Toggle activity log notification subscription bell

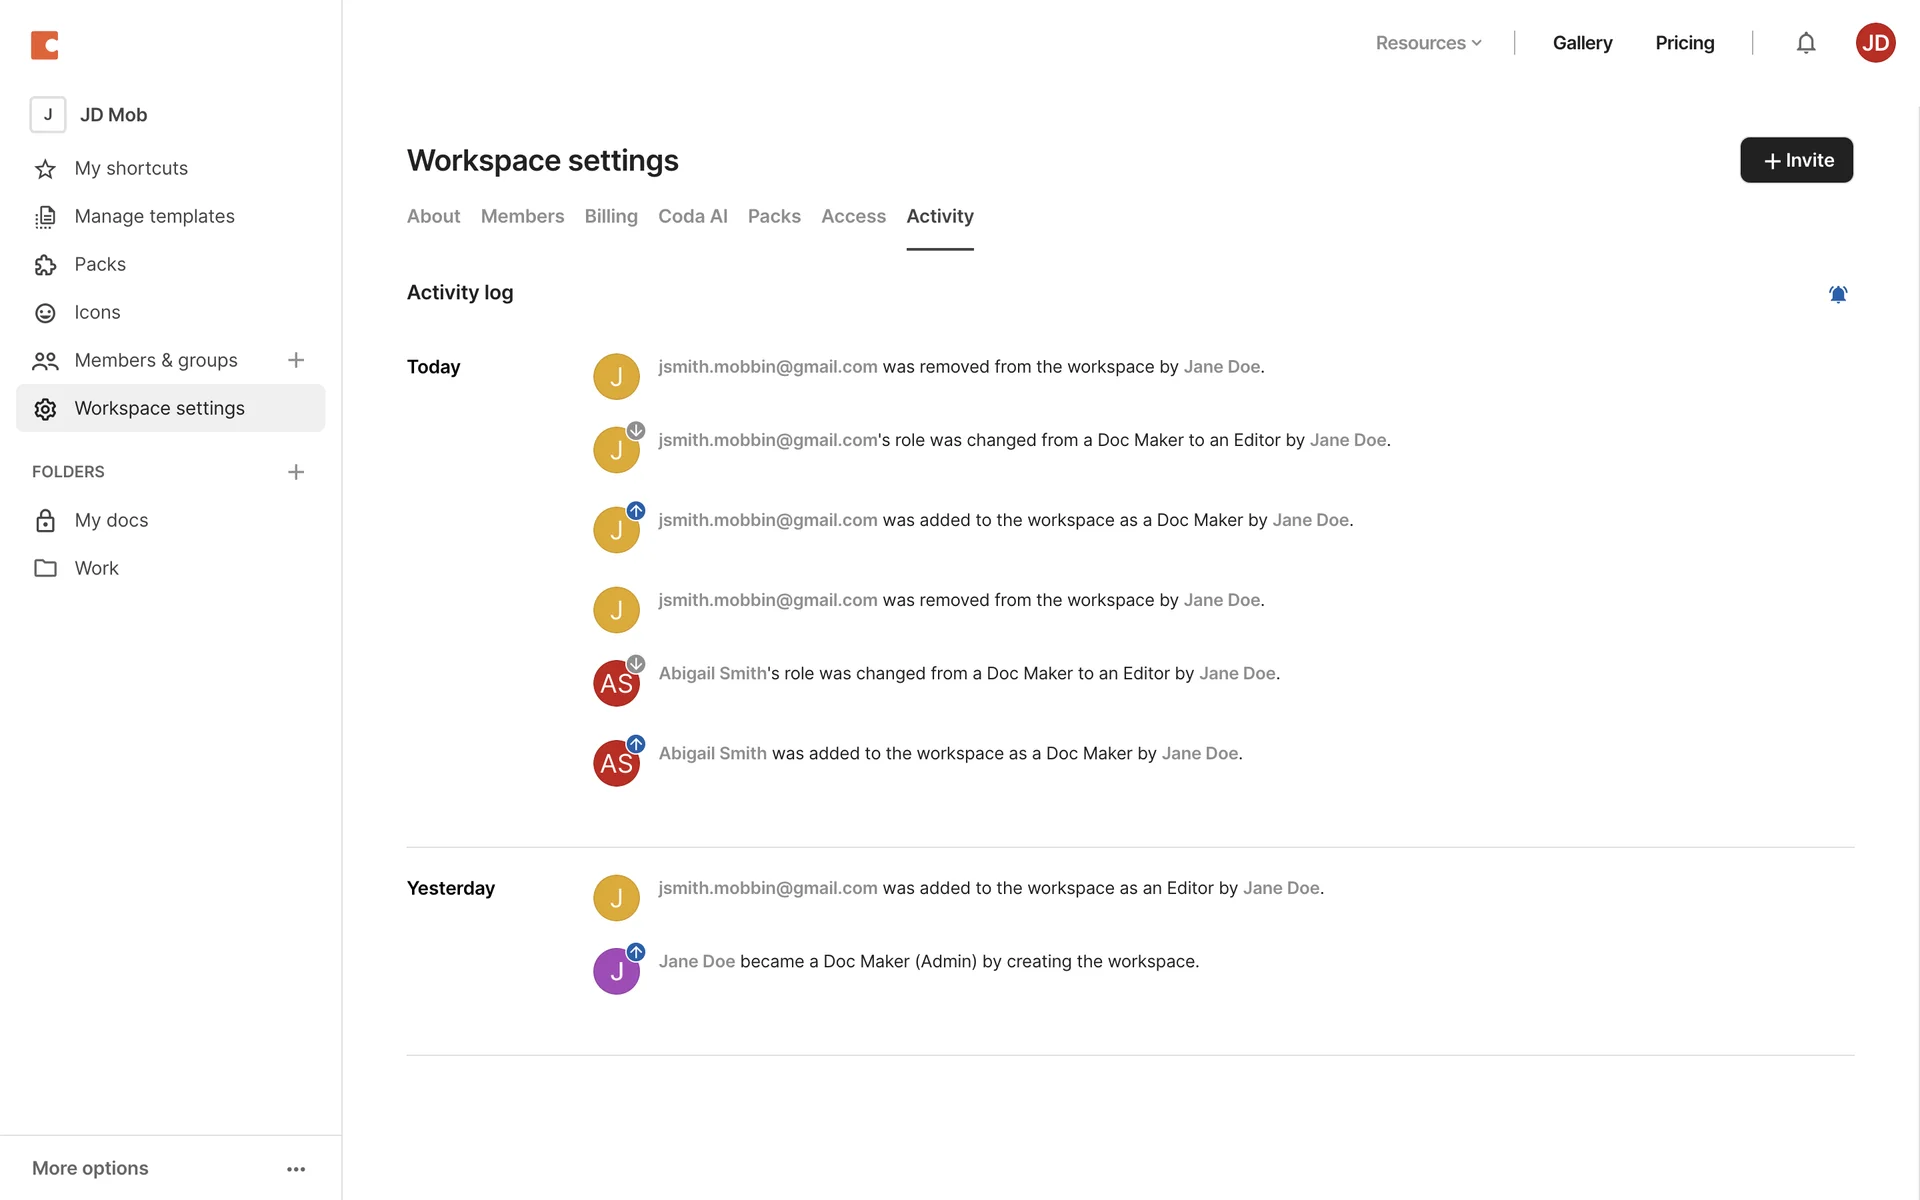pos(1837,294)
